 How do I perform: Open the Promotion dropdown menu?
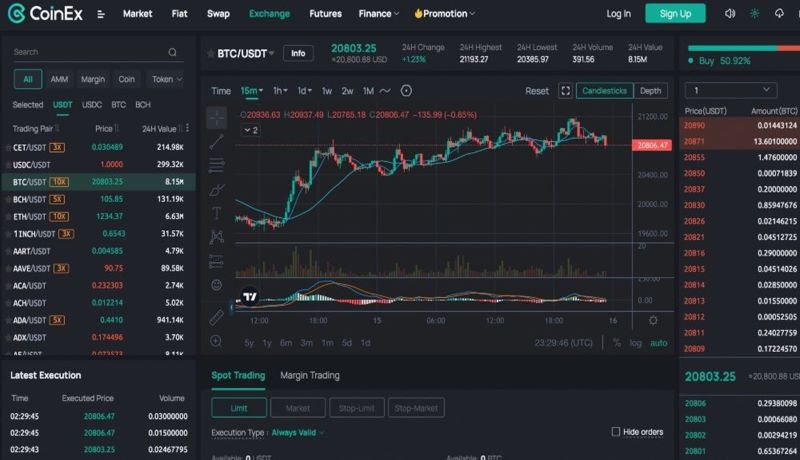tap(444, 14)
